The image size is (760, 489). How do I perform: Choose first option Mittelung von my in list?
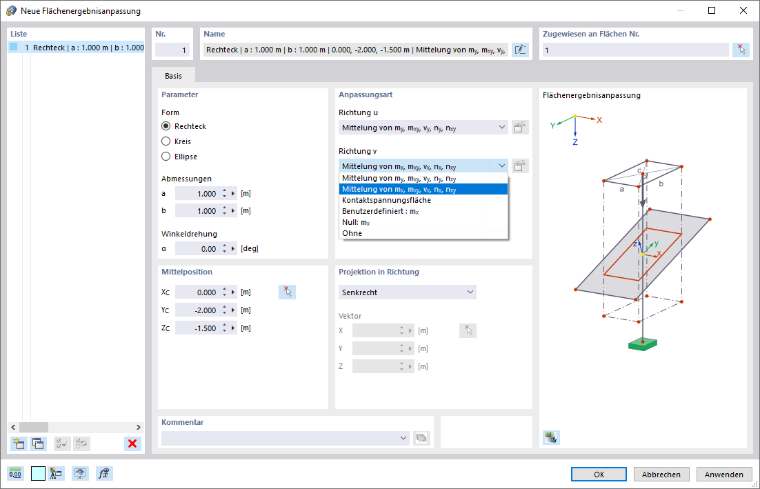[423, 178]
